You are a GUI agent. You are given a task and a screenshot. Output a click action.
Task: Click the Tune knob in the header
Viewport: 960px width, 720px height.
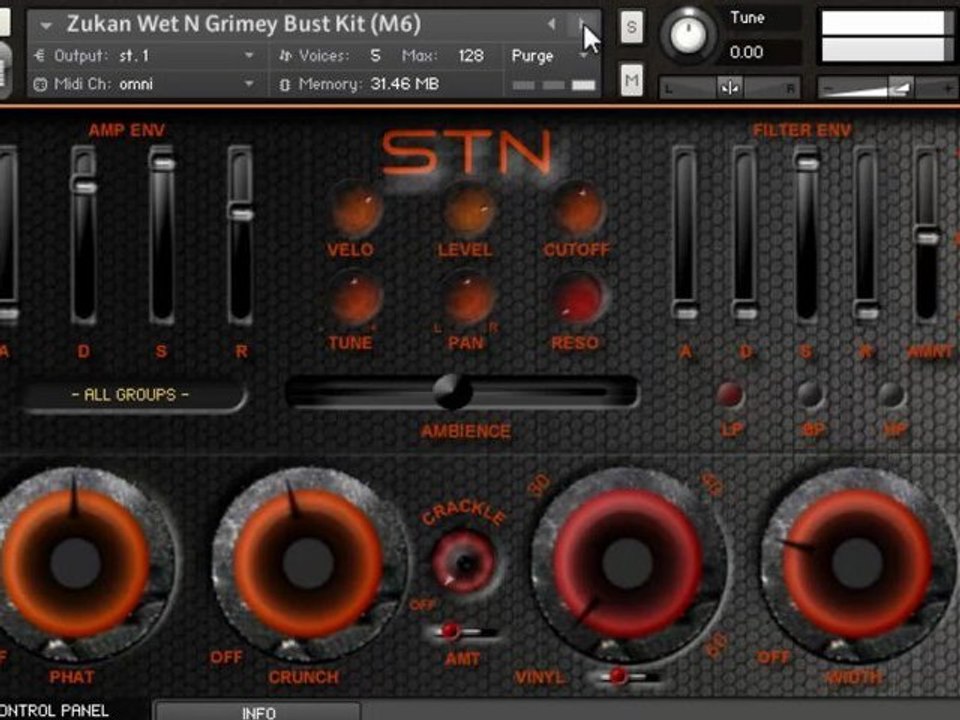[x=689, y=35]
